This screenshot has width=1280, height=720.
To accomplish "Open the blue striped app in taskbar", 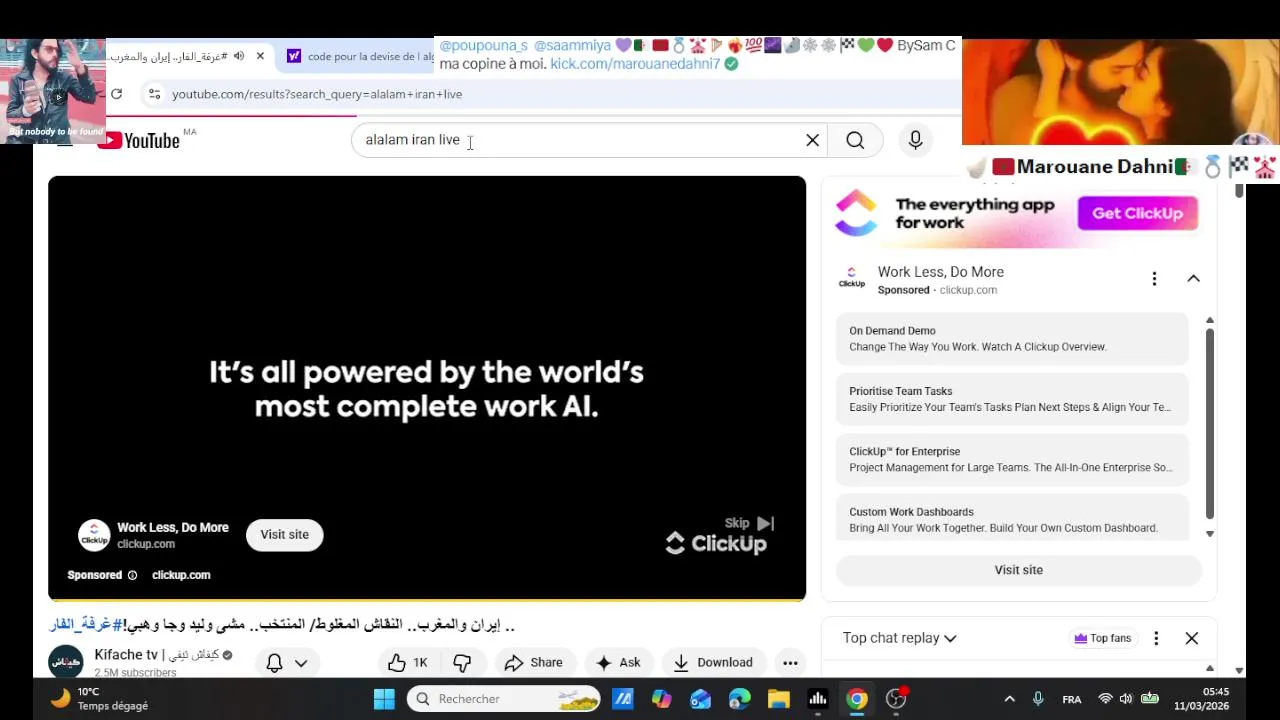I will pyautogui.click(x=622, y=699).
